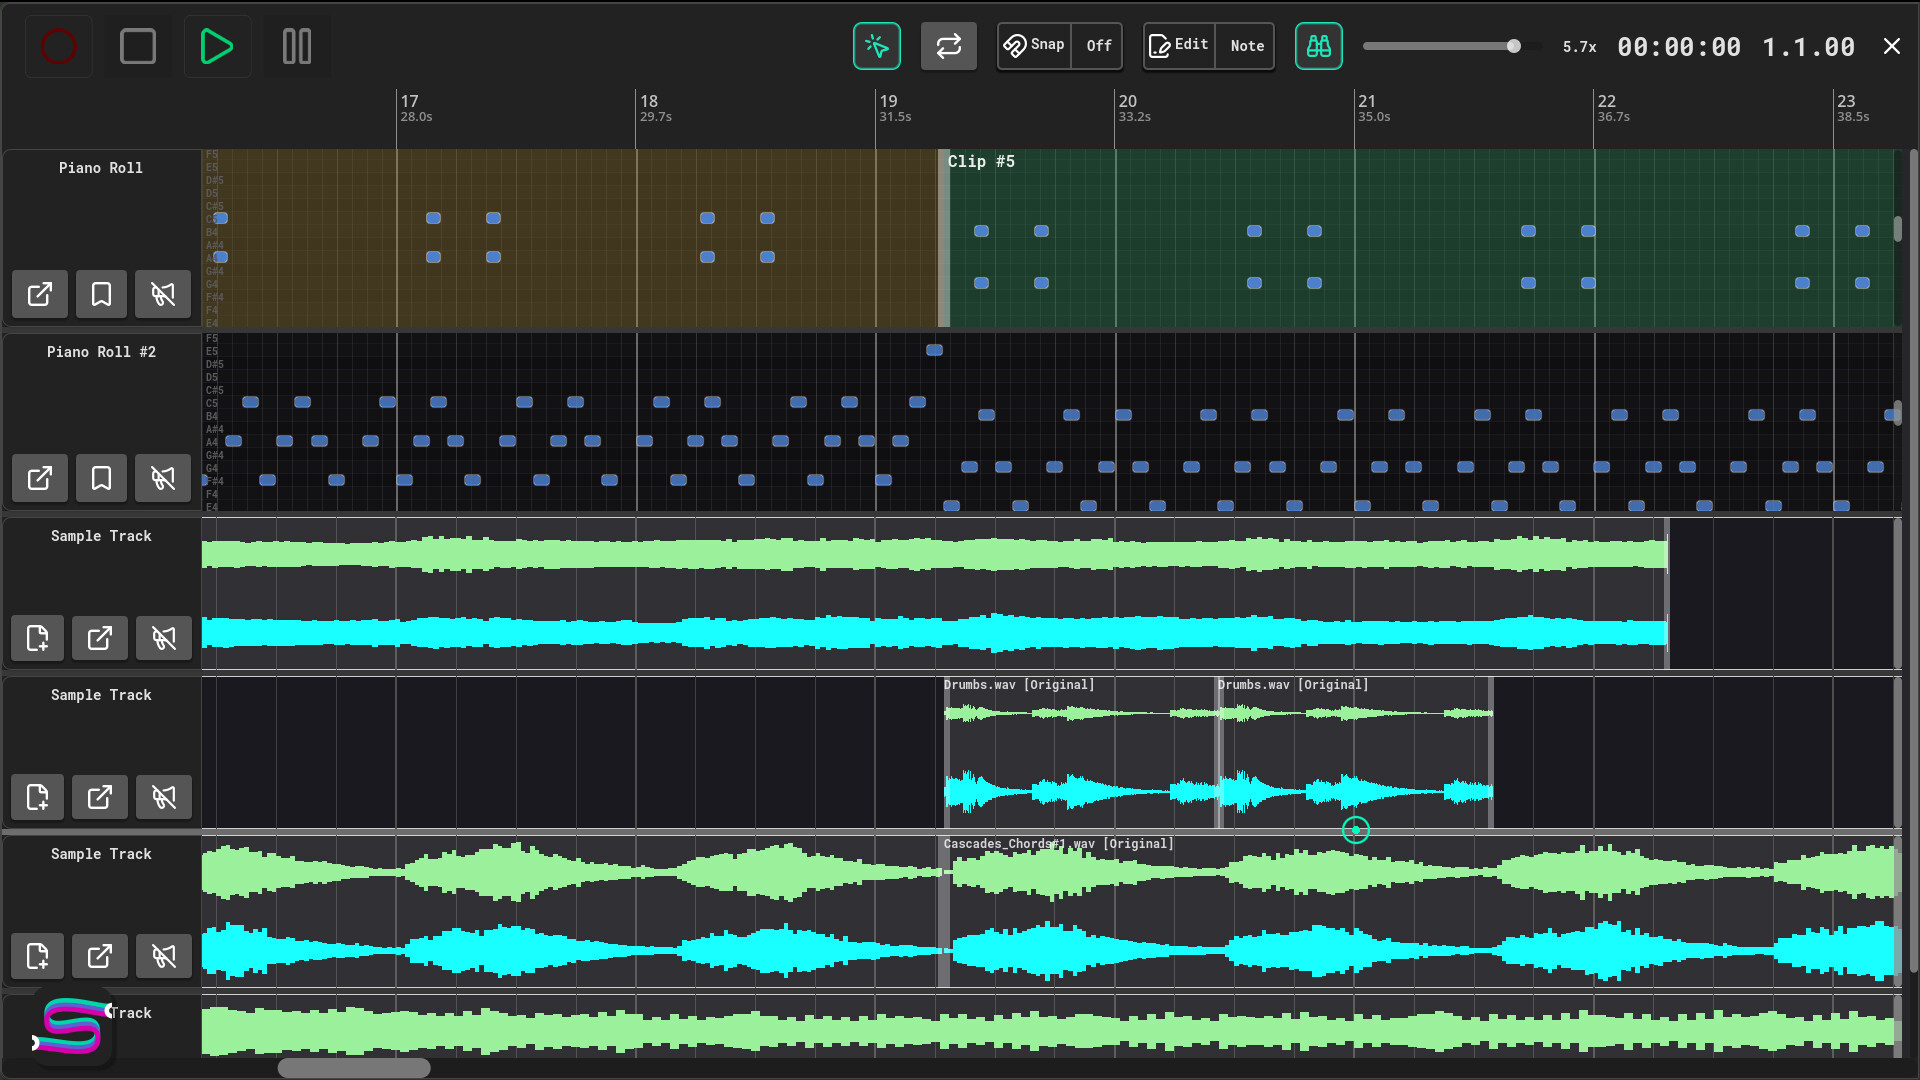Click bar 22 marker on the timeline
This screenshot has height=1080, width=1920.
[1606, 101]
